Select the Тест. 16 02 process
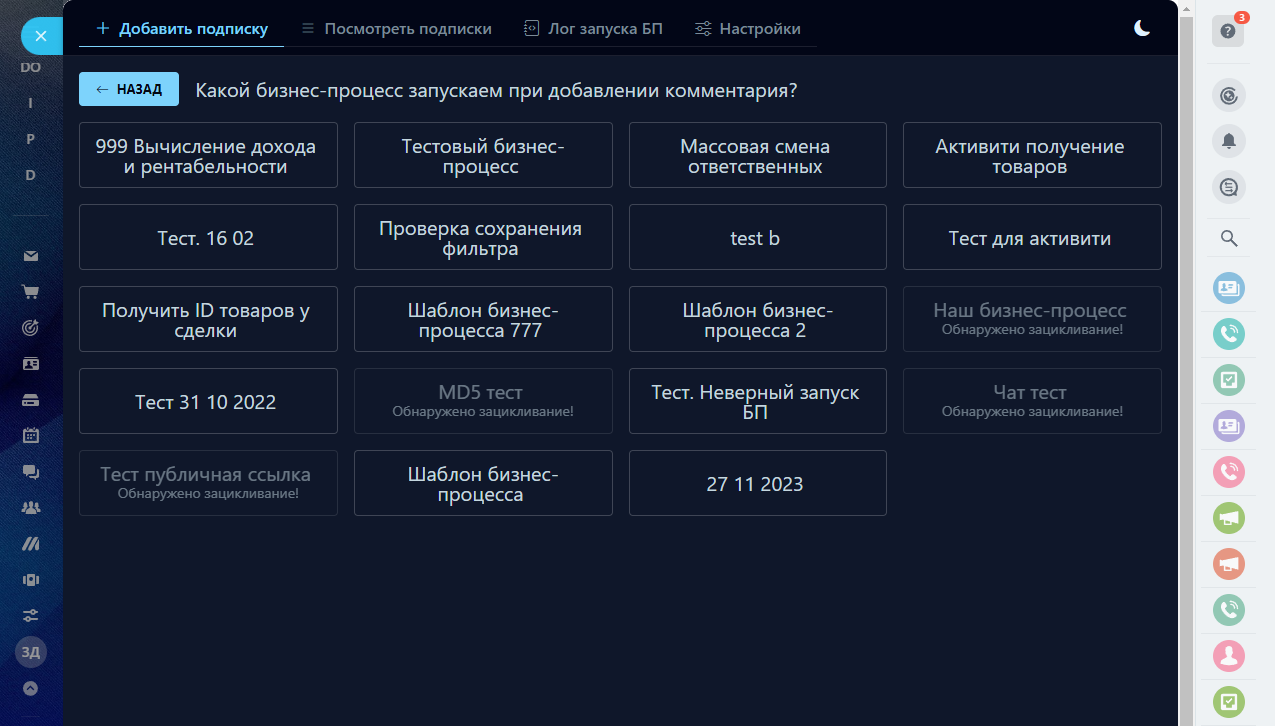 (208, 237)
